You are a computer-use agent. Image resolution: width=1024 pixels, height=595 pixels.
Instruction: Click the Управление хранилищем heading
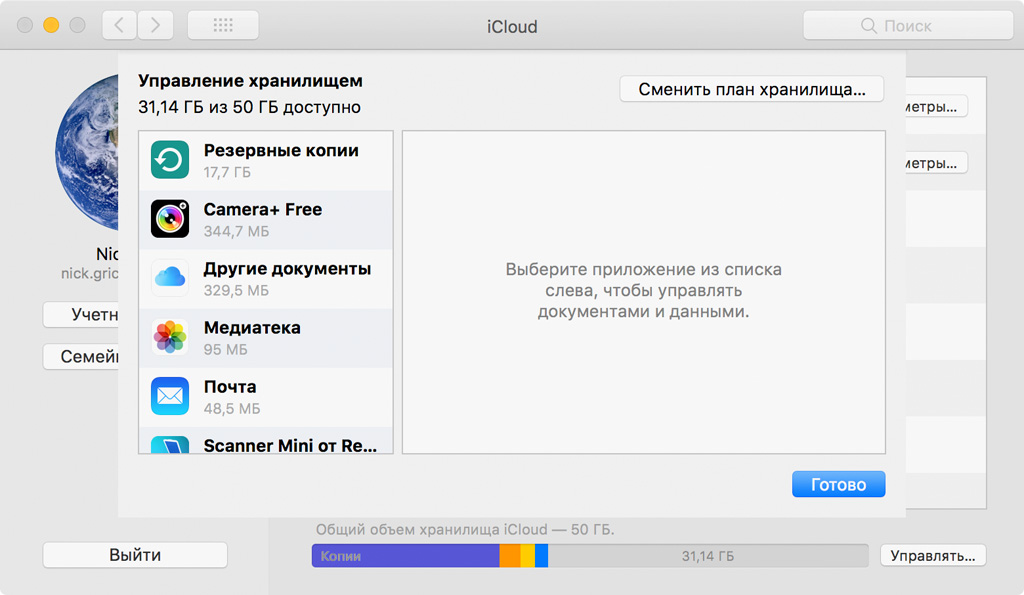click(250, 81)
